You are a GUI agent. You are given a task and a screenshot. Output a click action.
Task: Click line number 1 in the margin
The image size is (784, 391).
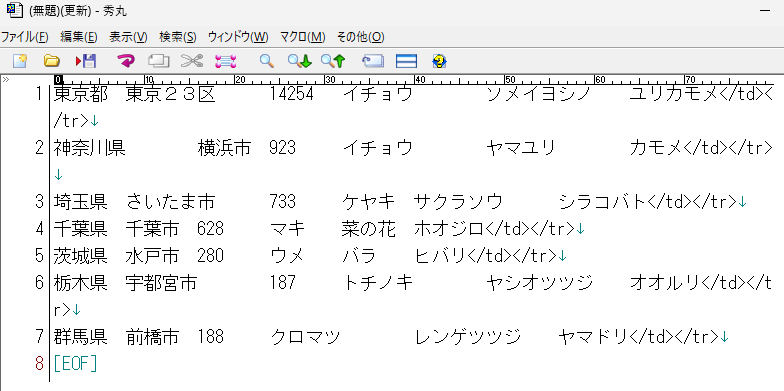(40, 94)
